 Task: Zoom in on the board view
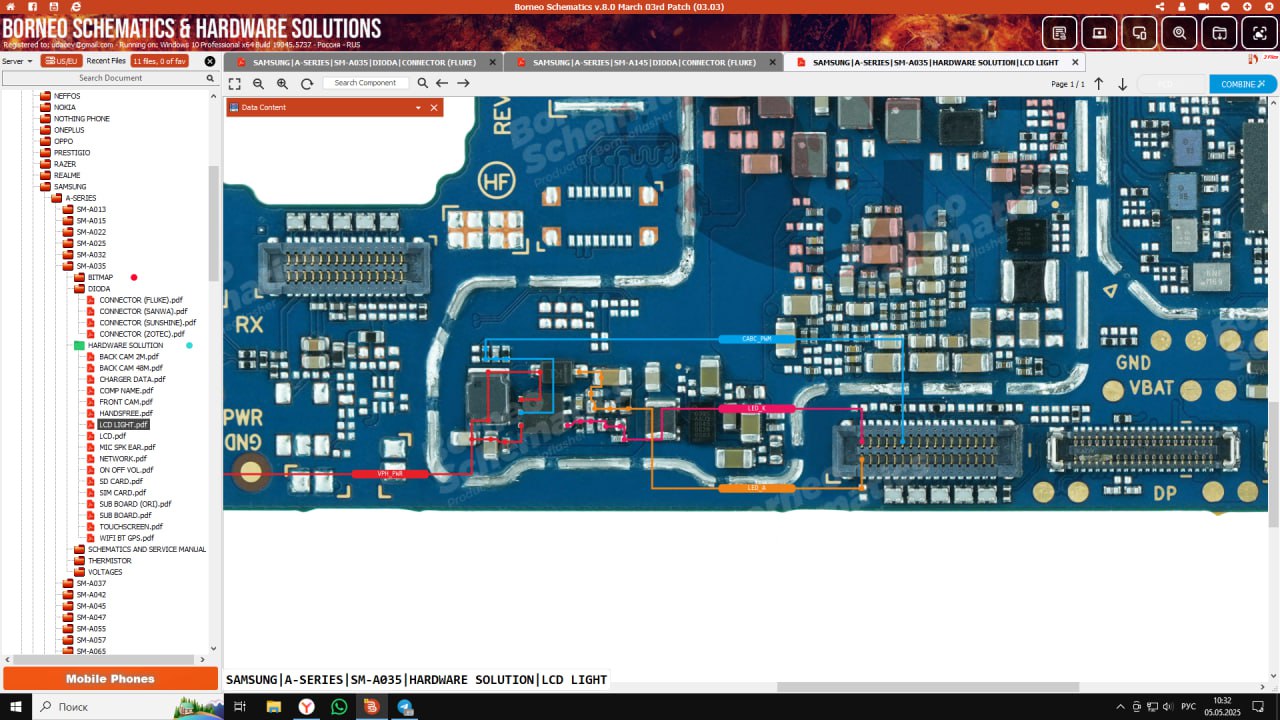click(283, 84)
